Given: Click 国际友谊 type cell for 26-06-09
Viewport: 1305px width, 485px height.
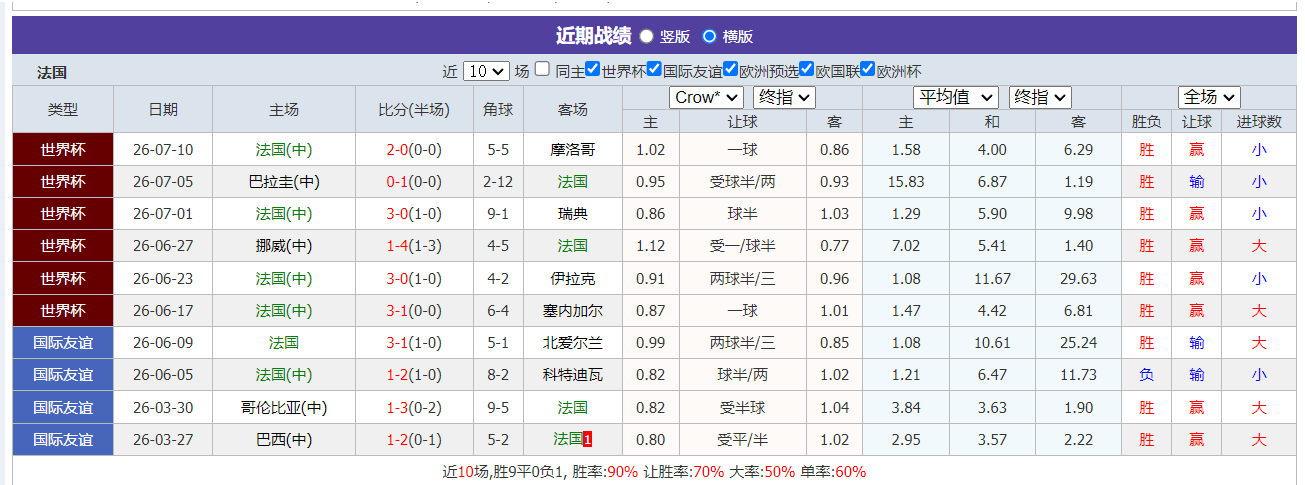Looking at the screenshot, I should tap(63, 343).
